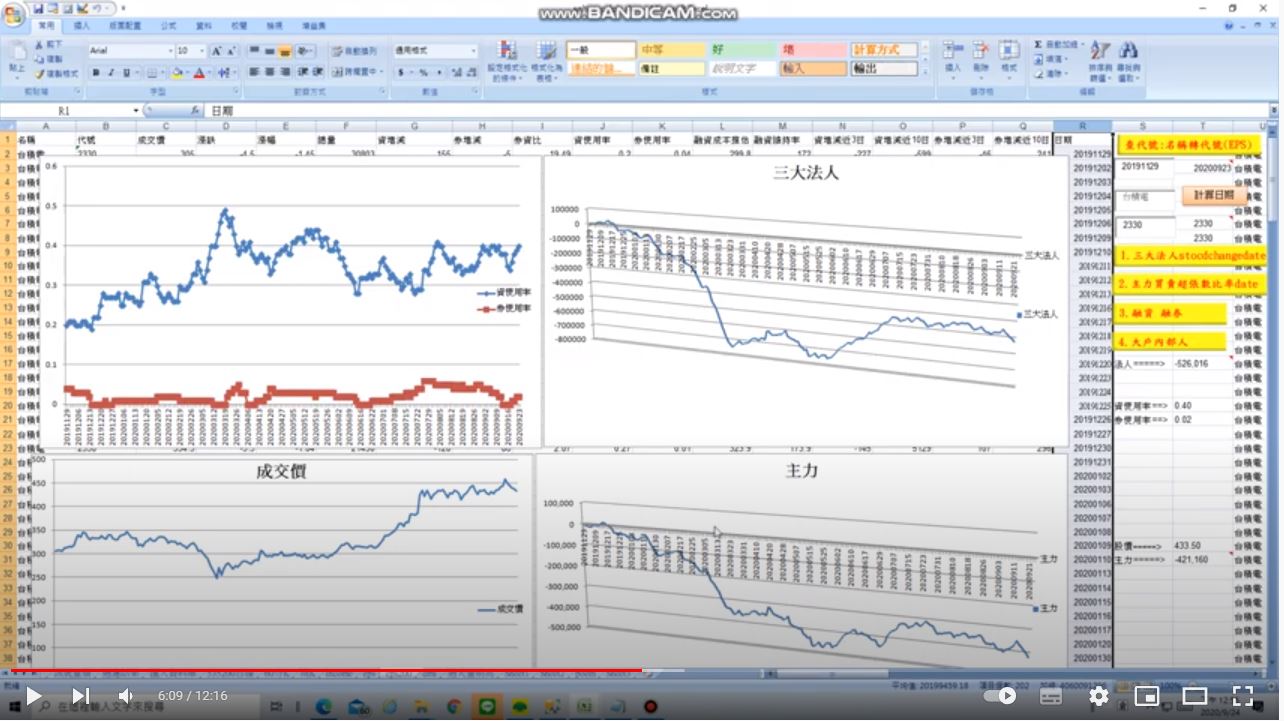The image size is (1284, 721).
Task: Click the increase decimal button
Action: pos(456,72)
